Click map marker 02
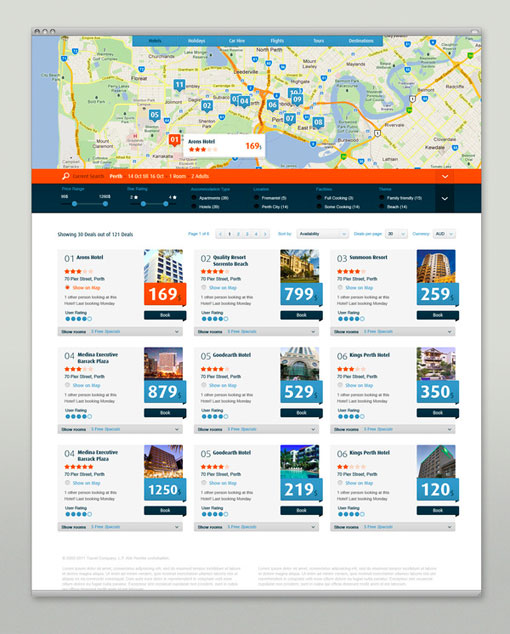510x634 pixels. pos(207,106)
